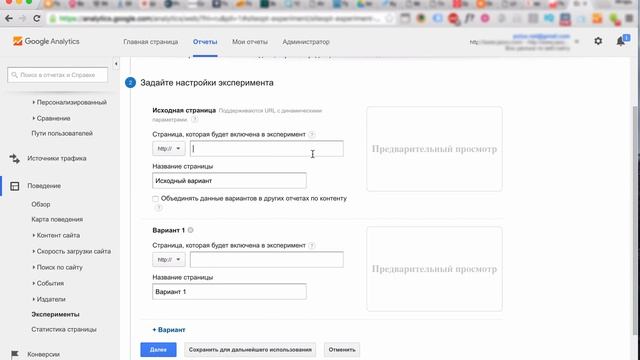Image resolution: width=640 pixels, height=360 pixels.
Task: Click Вариант 1 Предварительный просмотр preview box
Action: click(434, 269)
